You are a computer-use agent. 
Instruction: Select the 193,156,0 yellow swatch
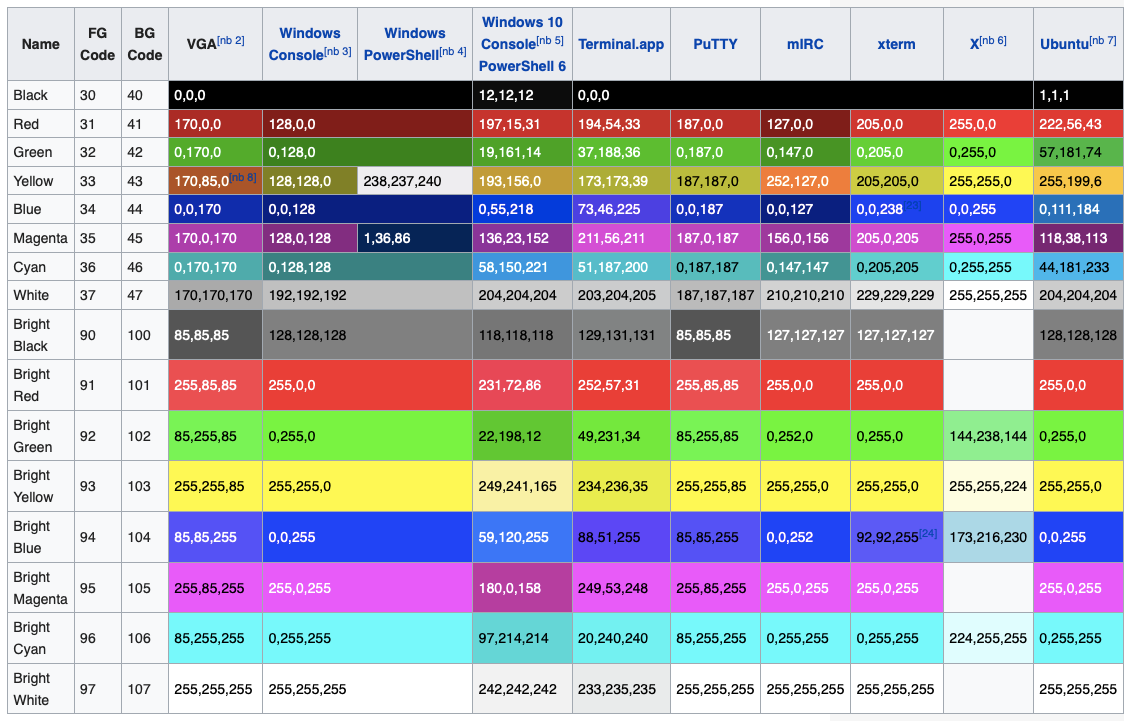[523, 181]
